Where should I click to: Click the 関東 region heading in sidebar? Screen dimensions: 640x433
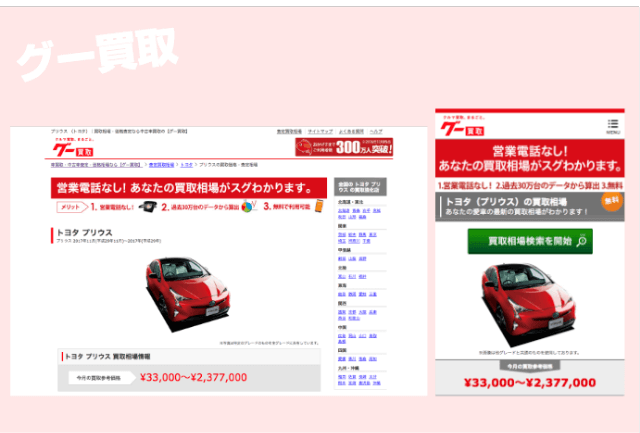click(x=342, y=226)
